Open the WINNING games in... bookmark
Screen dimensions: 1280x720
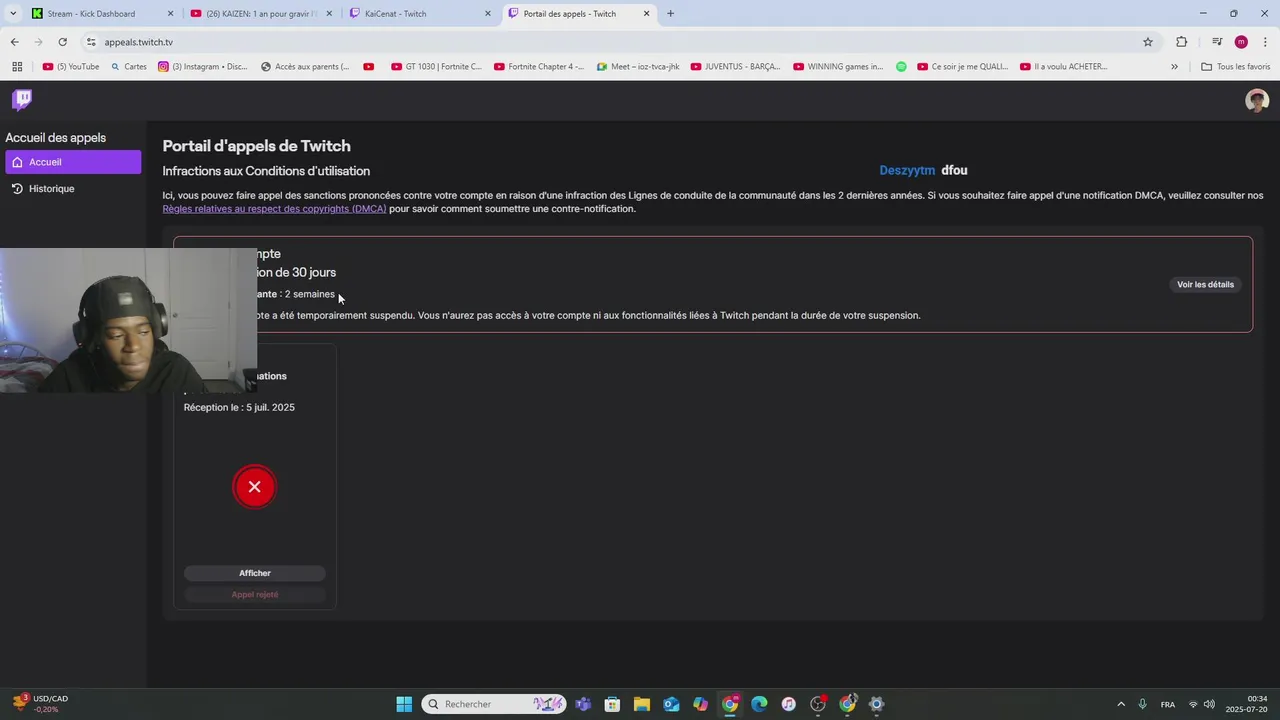pyautogui.click(x=838, y=67)
